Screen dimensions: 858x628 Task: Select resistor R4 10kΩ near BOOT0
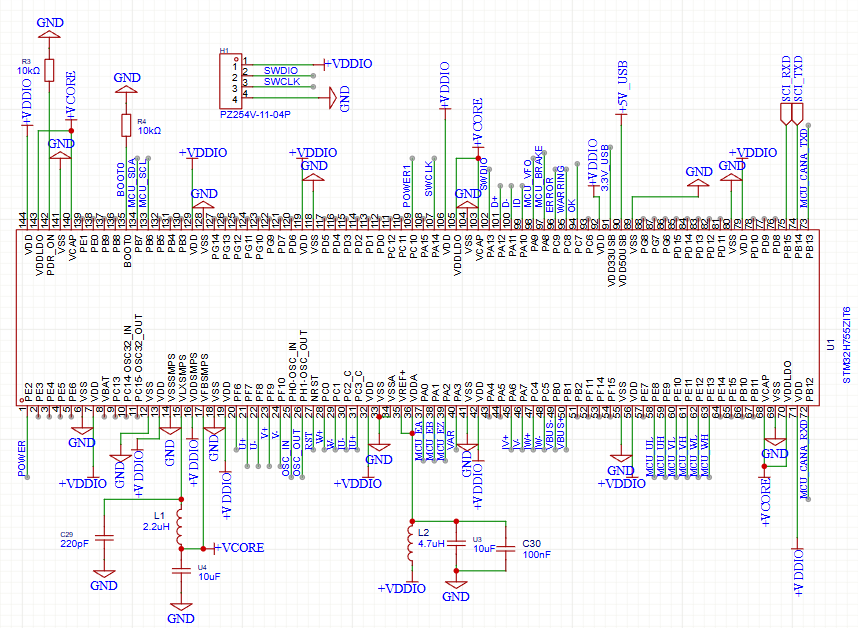[x=125, y=125]
